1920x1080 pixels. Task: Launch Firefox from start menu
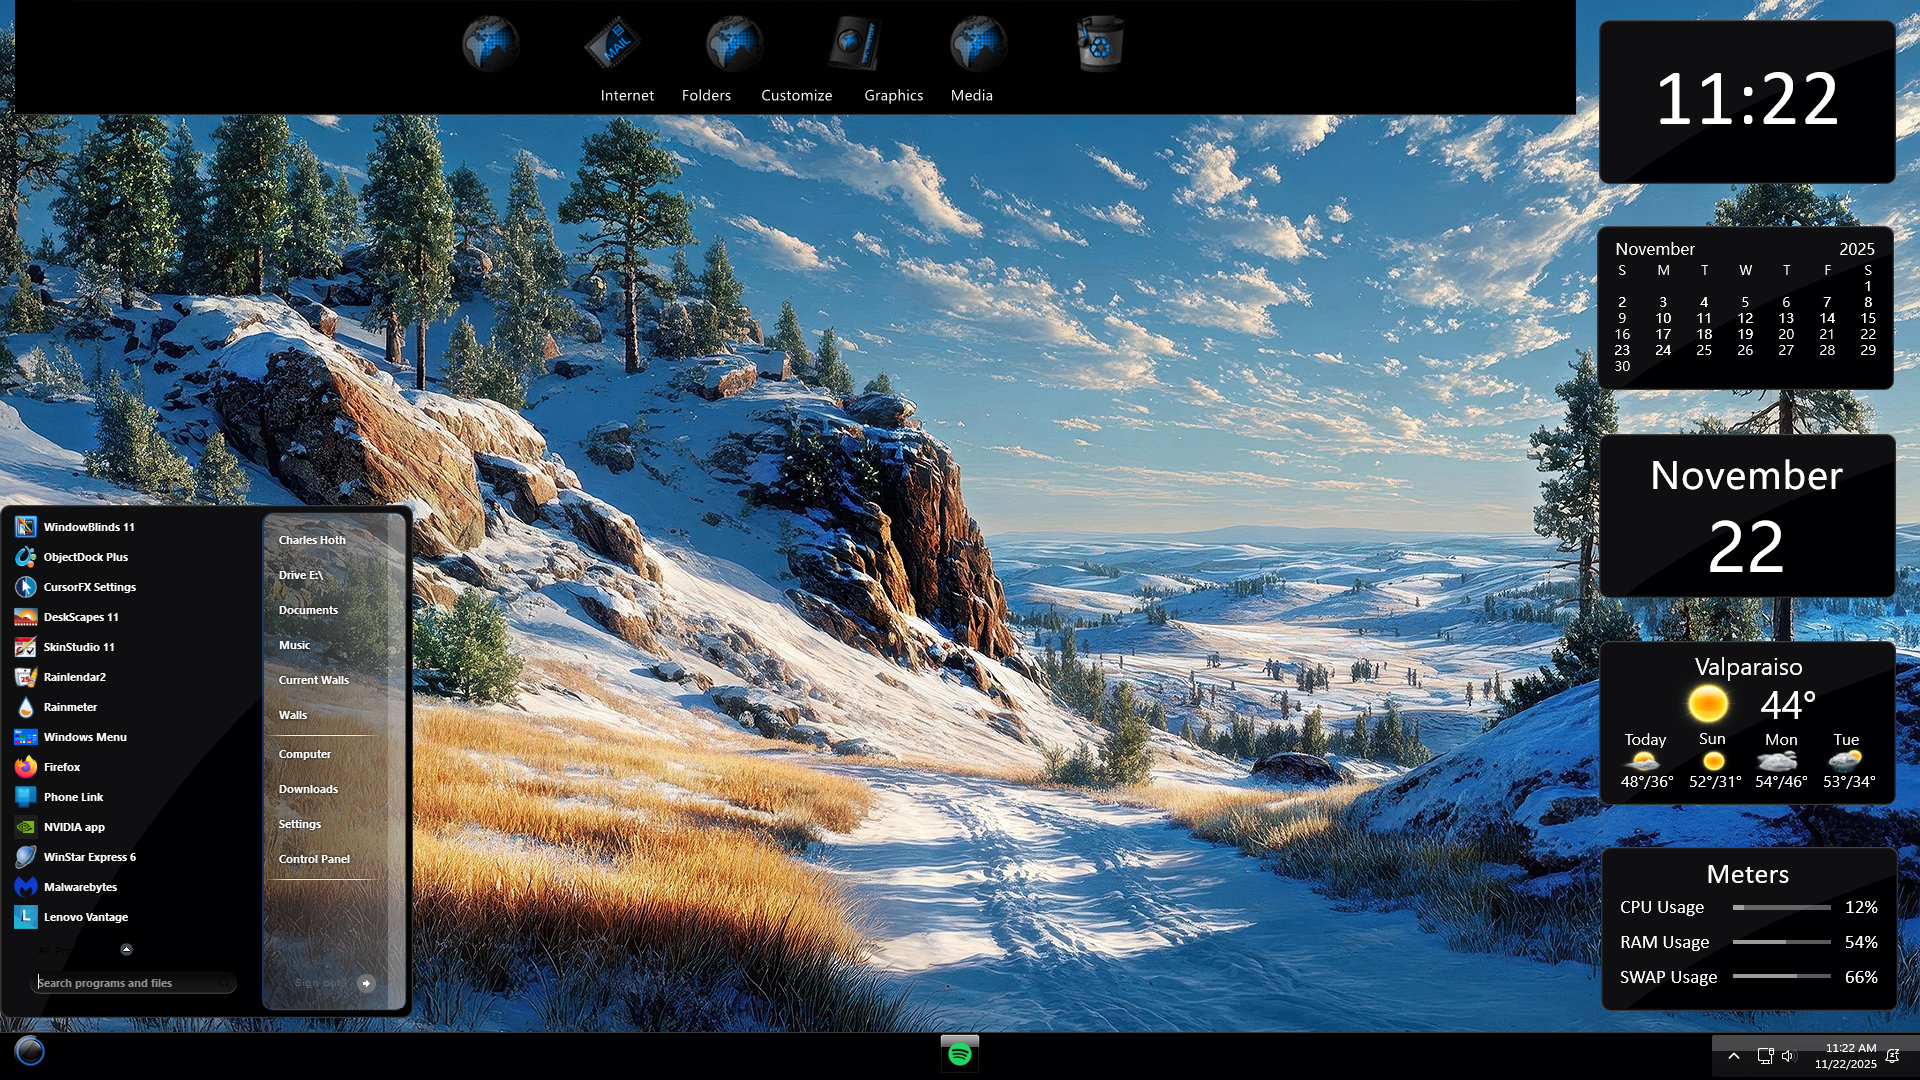coord(61,767)
